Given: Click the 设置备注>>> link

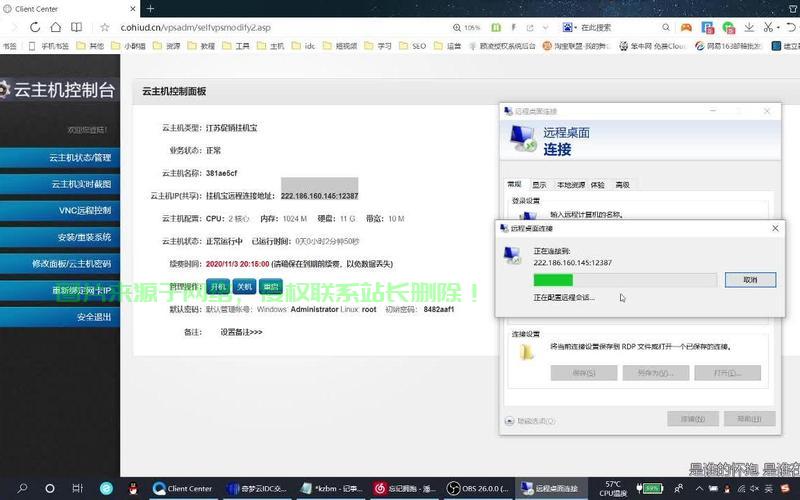Looking at the screenshot, I should click(240, 332).
